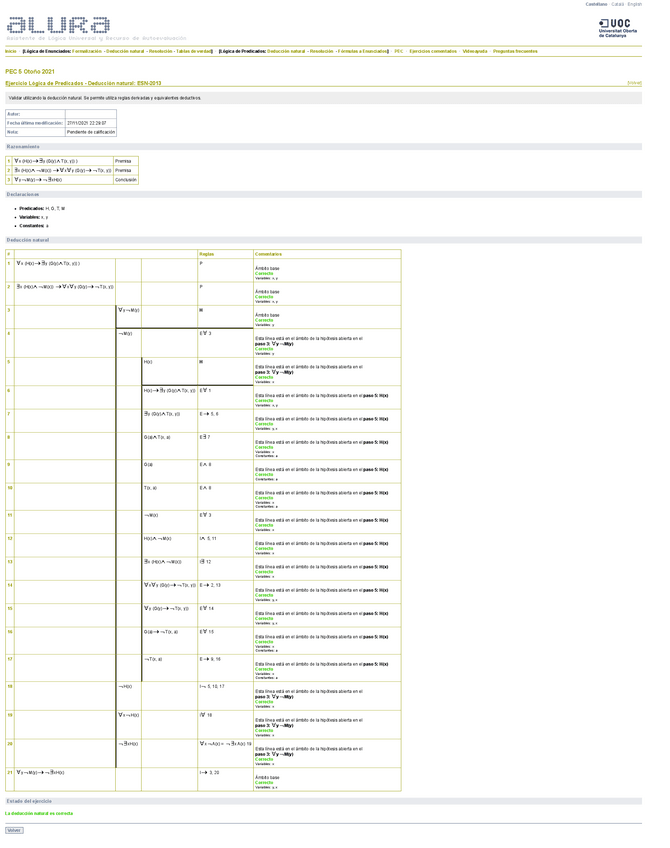Switch language to Català
Image resolution: width=670 pixels, height=848 pixels.
tap(618, 4)
